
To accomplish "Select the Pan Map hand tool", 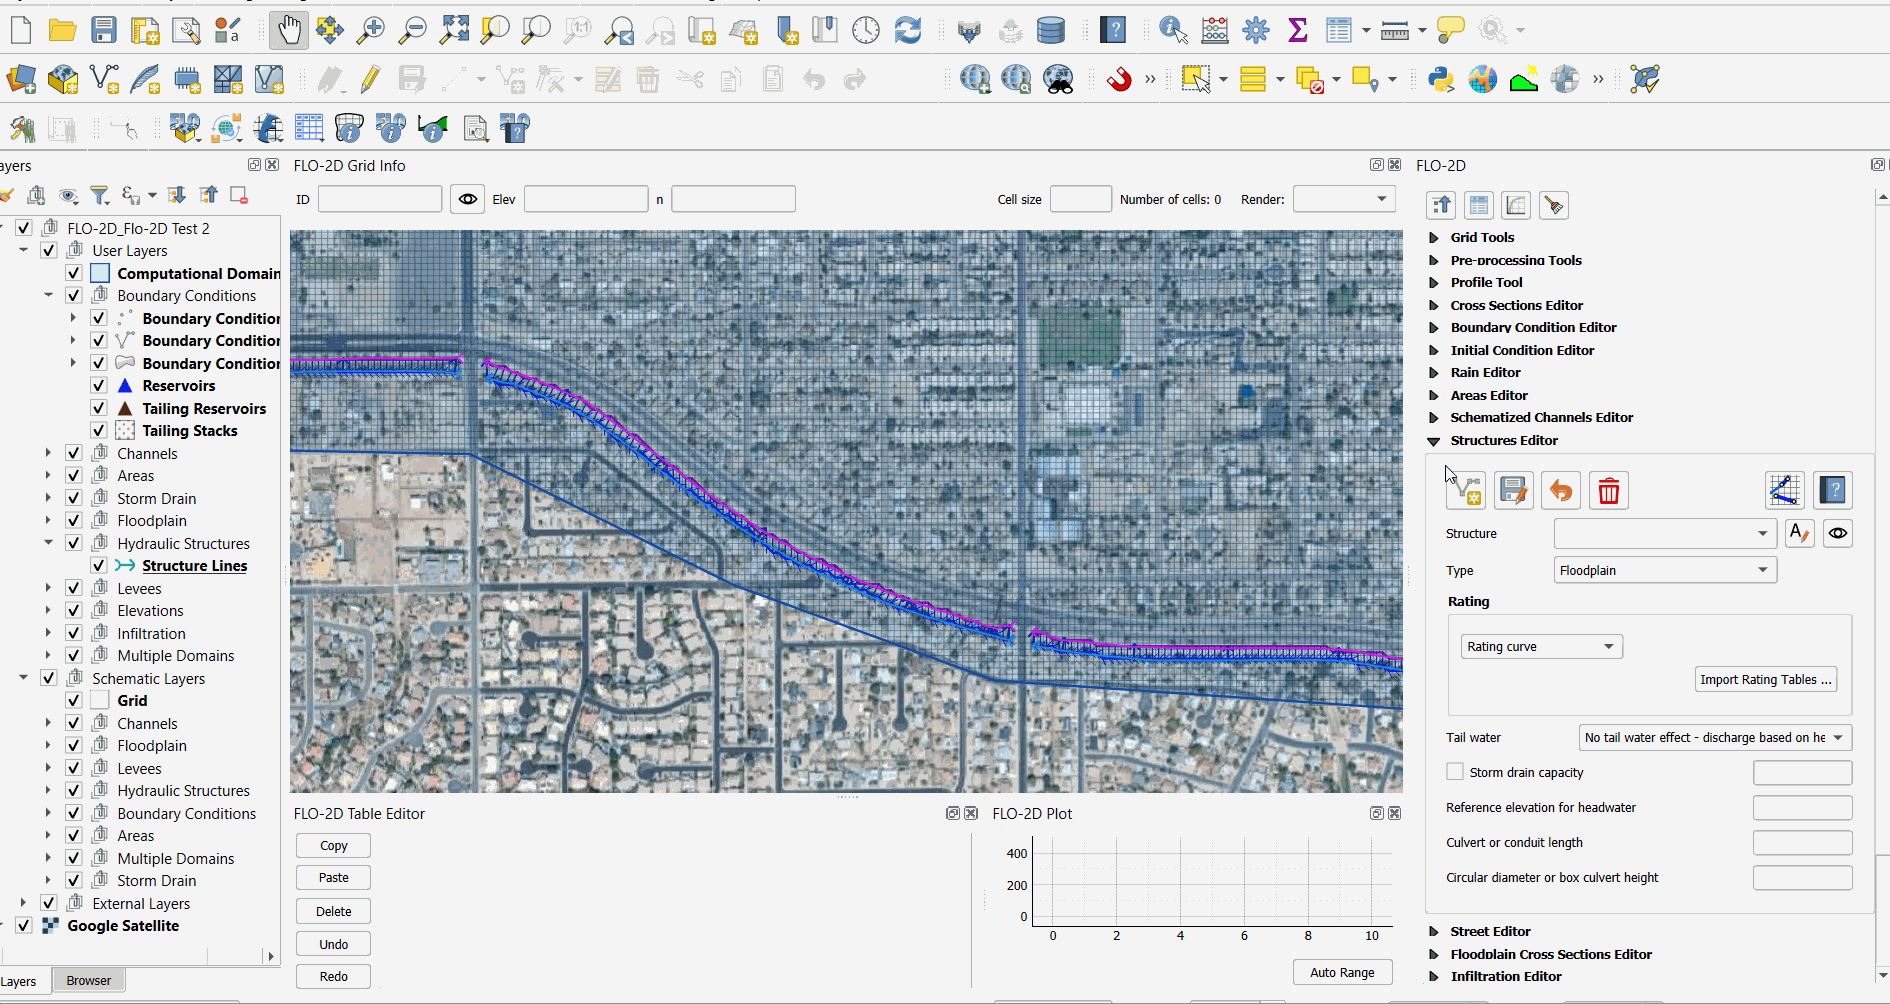I will 288,31.
